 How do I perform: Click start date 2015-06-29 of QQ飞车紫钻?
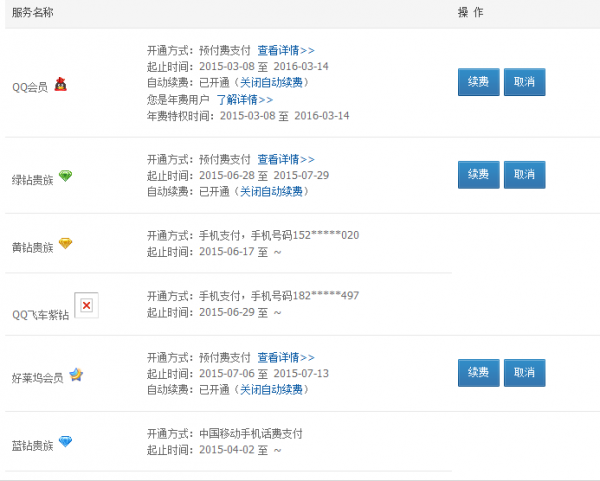pos(227,312)
